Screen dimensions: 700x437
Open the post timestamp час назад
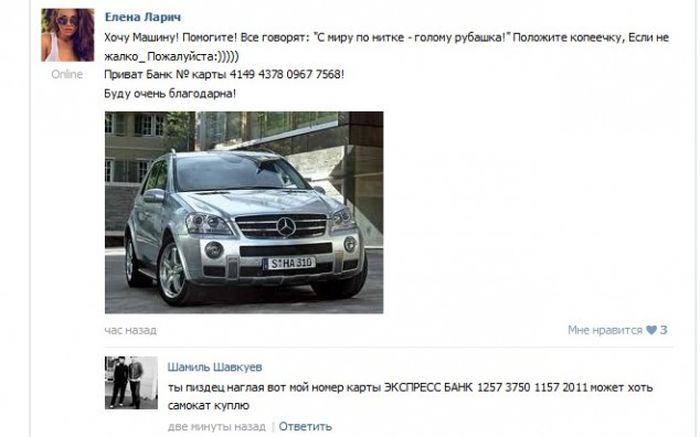tap(130, 330)
